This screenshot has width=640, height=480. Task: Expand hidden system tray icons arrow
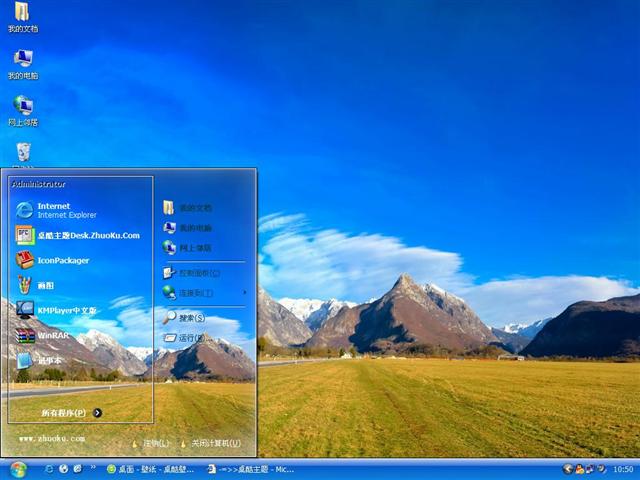[x=568, y=469]
